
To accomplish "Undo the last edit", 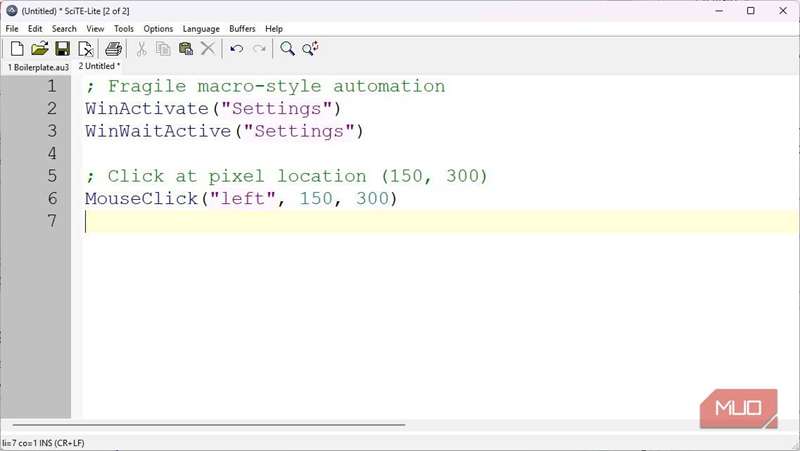I will (237, 48).
